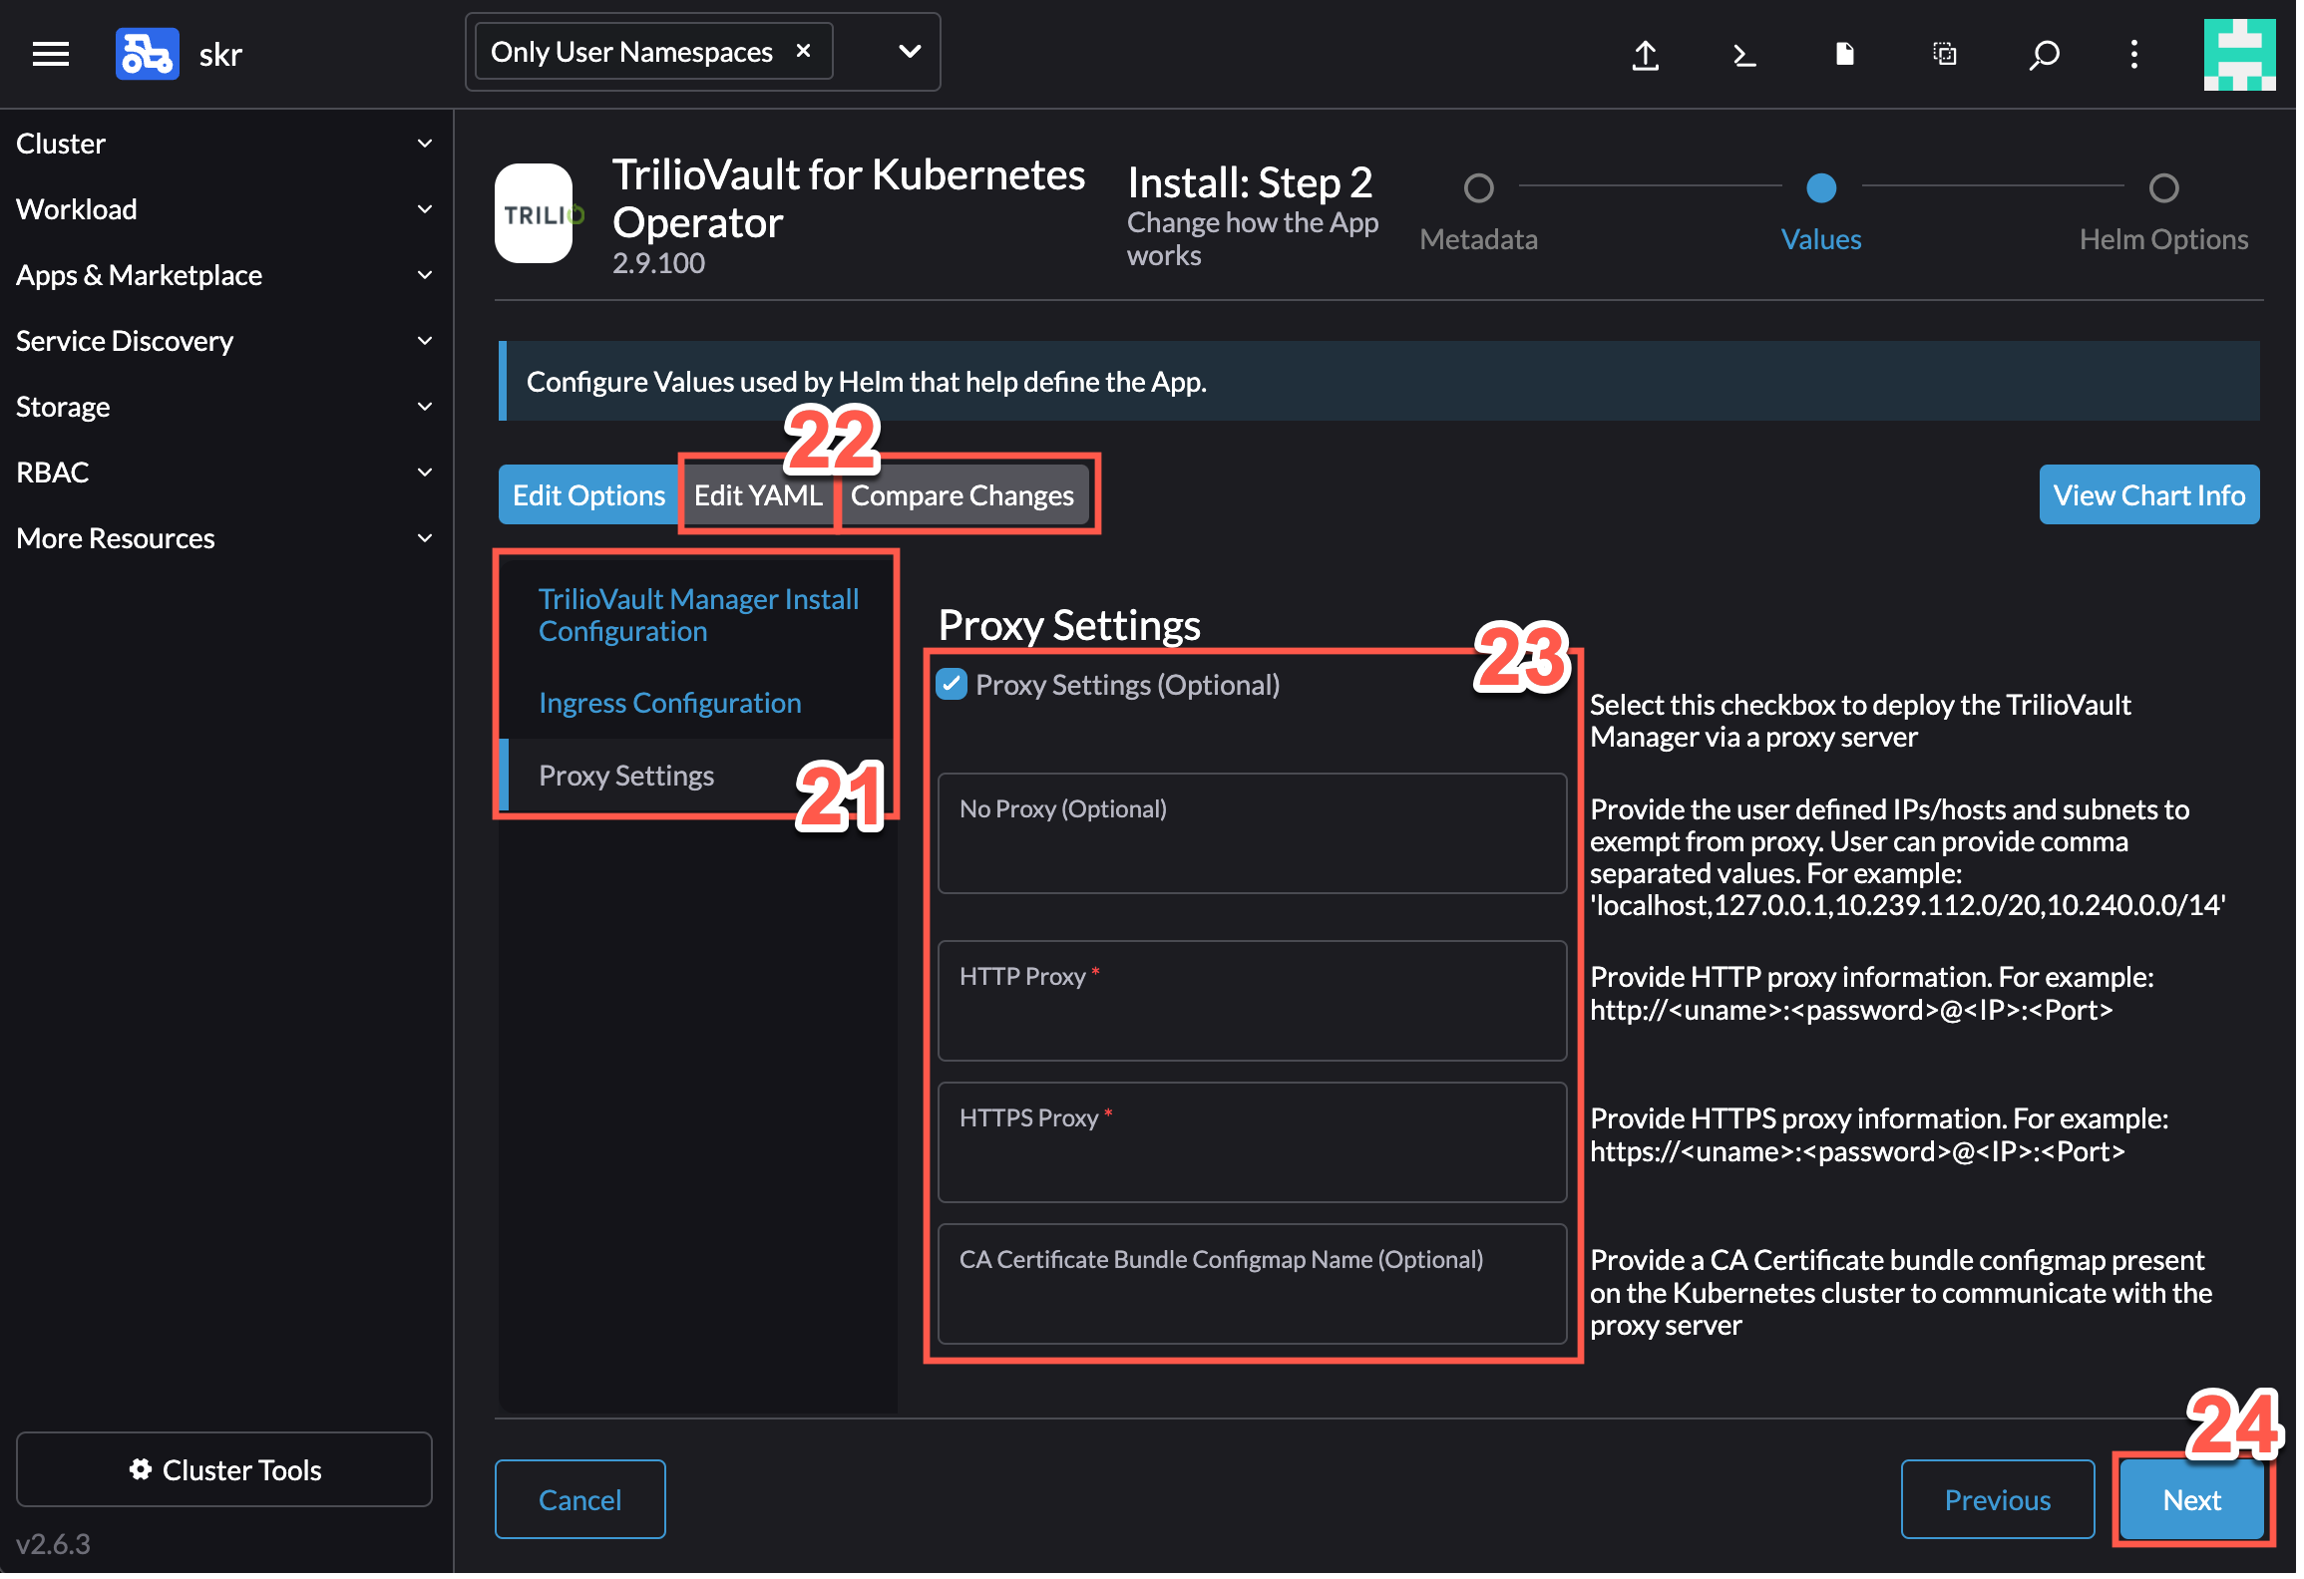
Task: Open the resource search icon
Action: click(x=2043, y=54)
